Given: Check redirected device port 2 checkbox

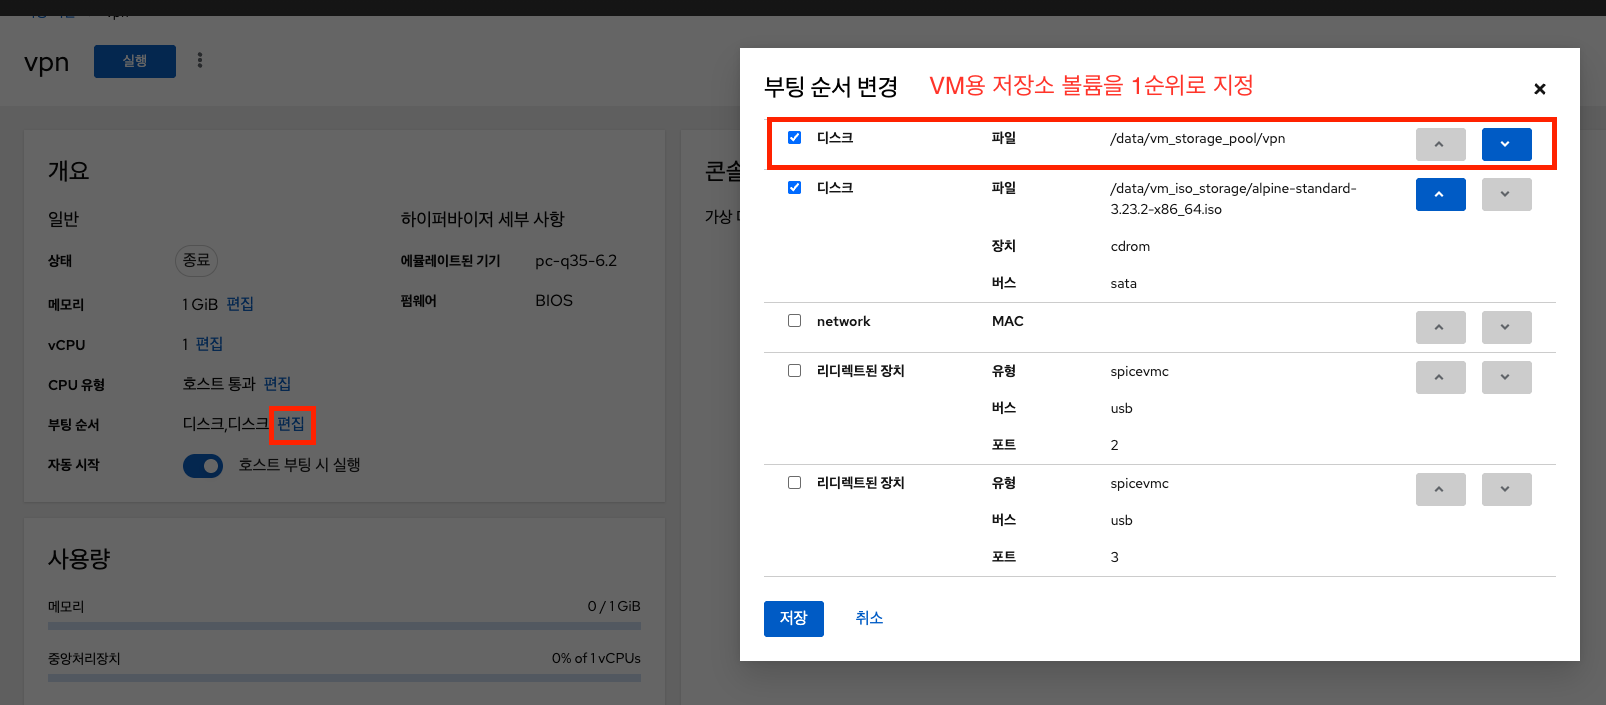Looking at the screenshot, I should pos(794,371).
